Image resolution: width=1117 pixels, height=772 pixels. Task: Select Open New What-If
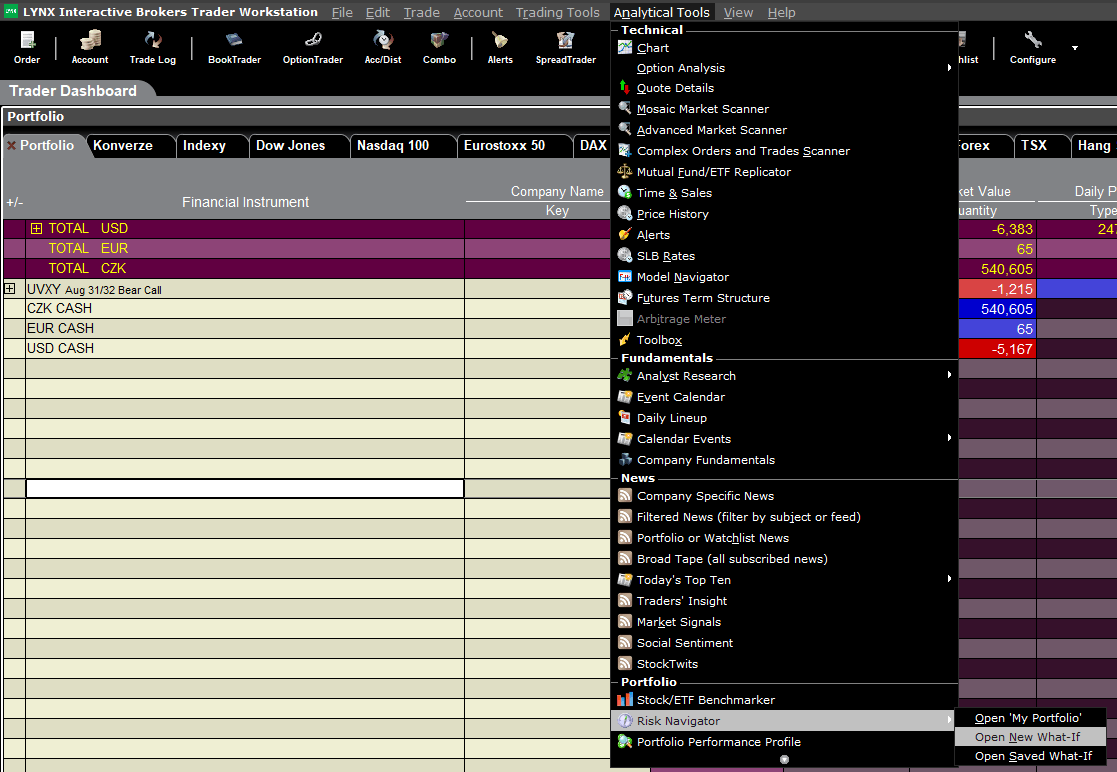pyautogui.click(x=1028, y=737)
